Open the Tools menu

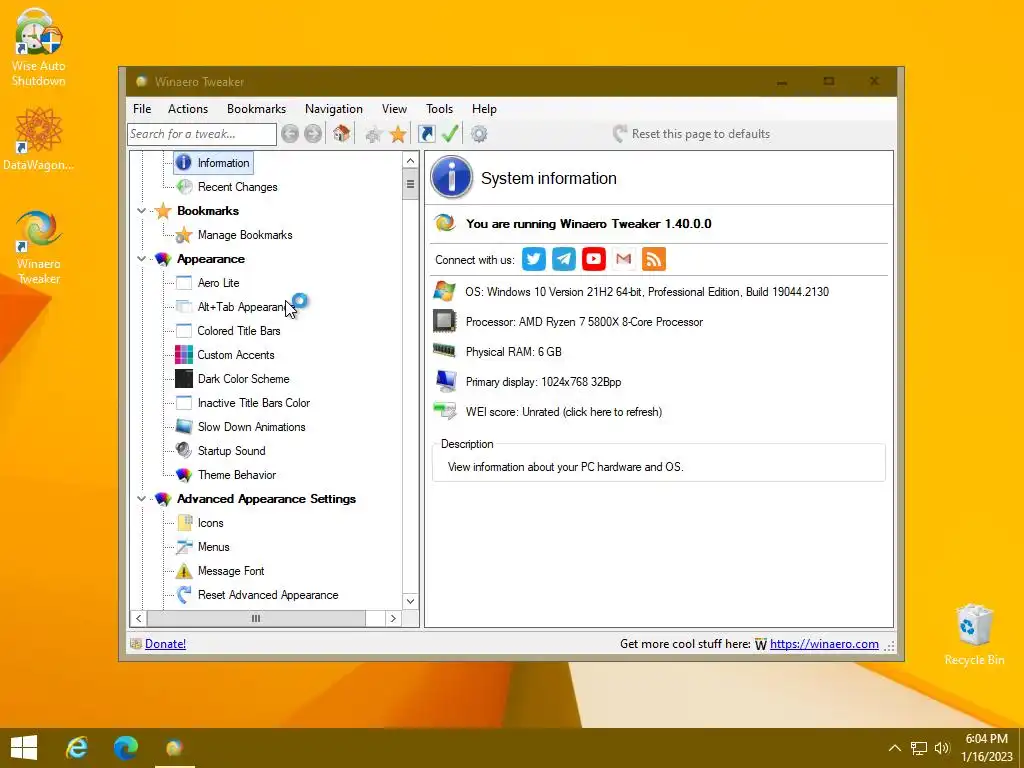pyautogui.click(x=440, y=109)
